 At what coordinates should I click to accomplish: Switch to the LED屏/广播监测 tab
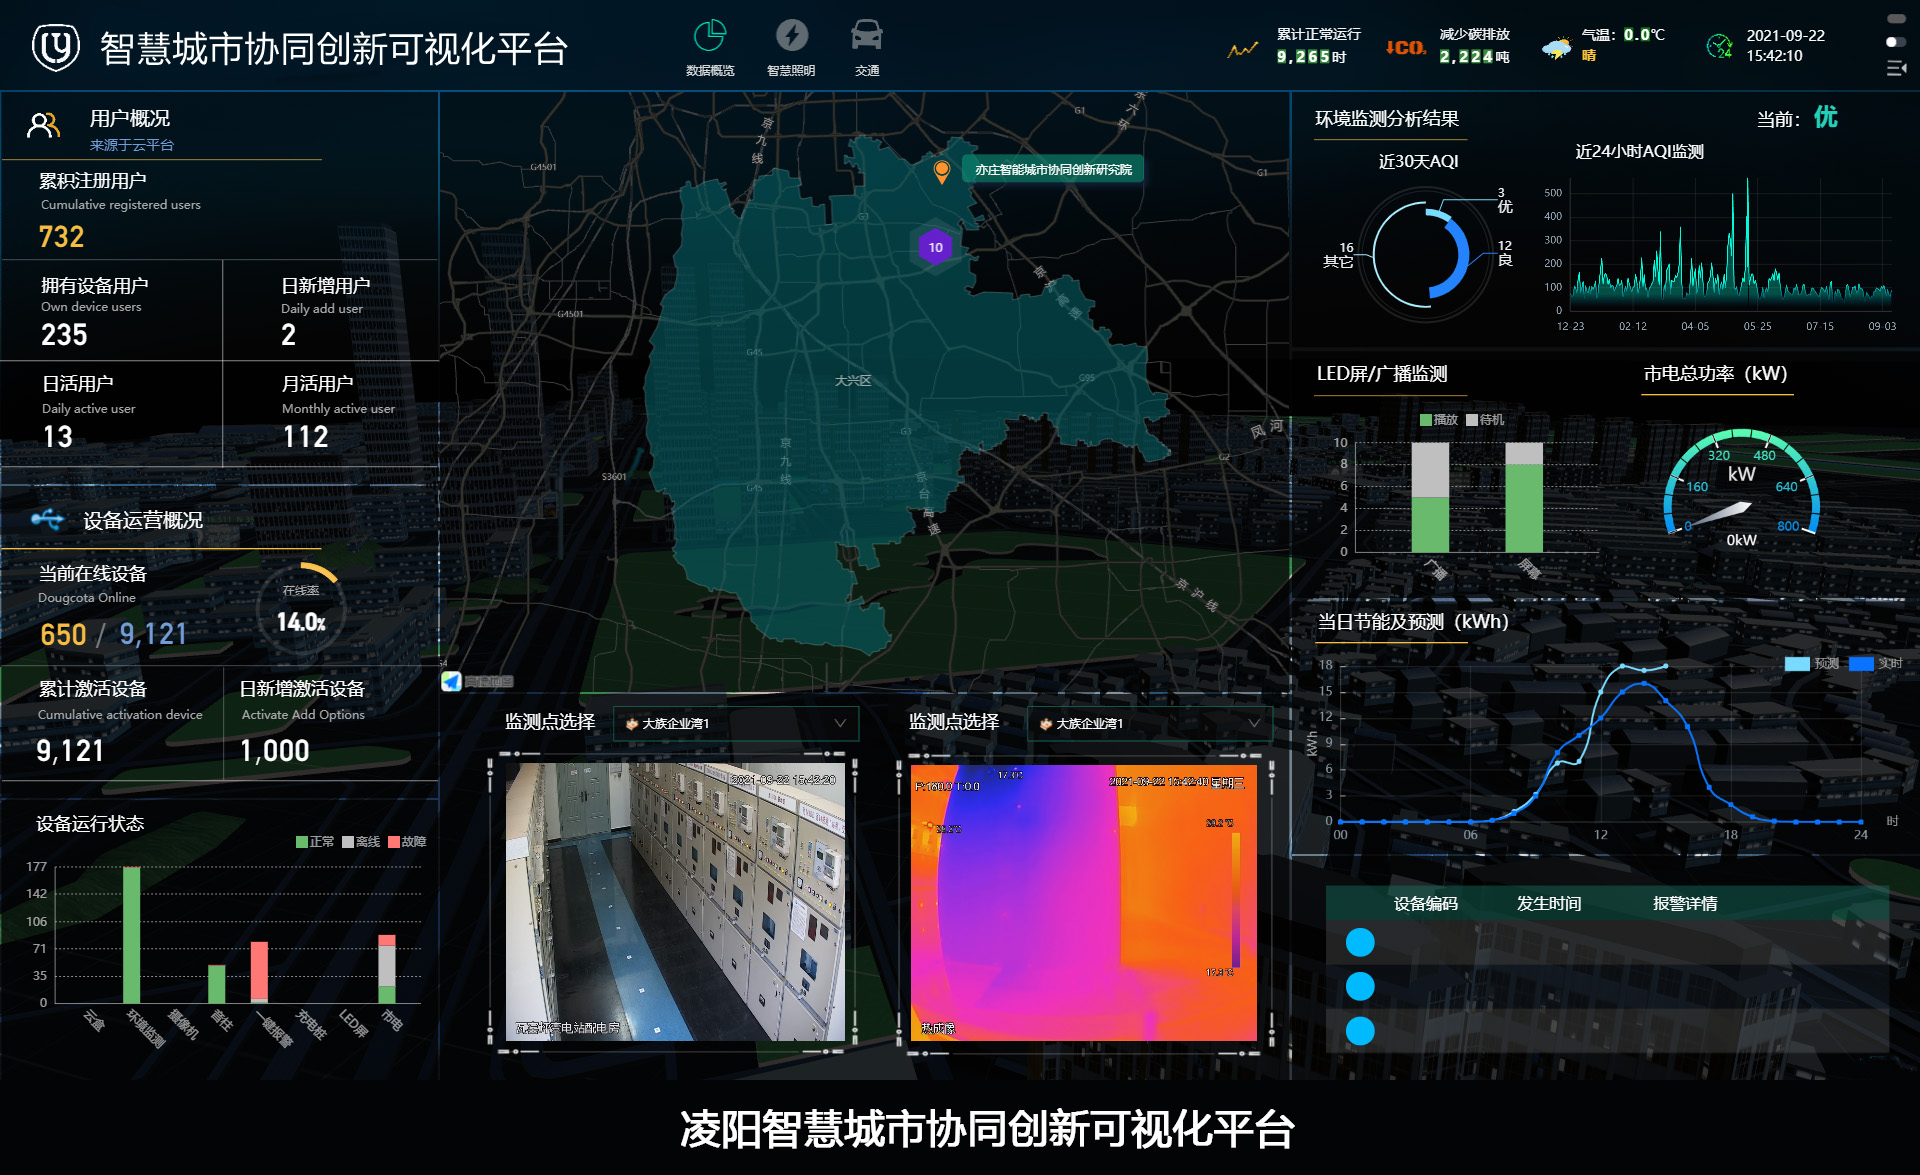click(x=1381, y=374)
